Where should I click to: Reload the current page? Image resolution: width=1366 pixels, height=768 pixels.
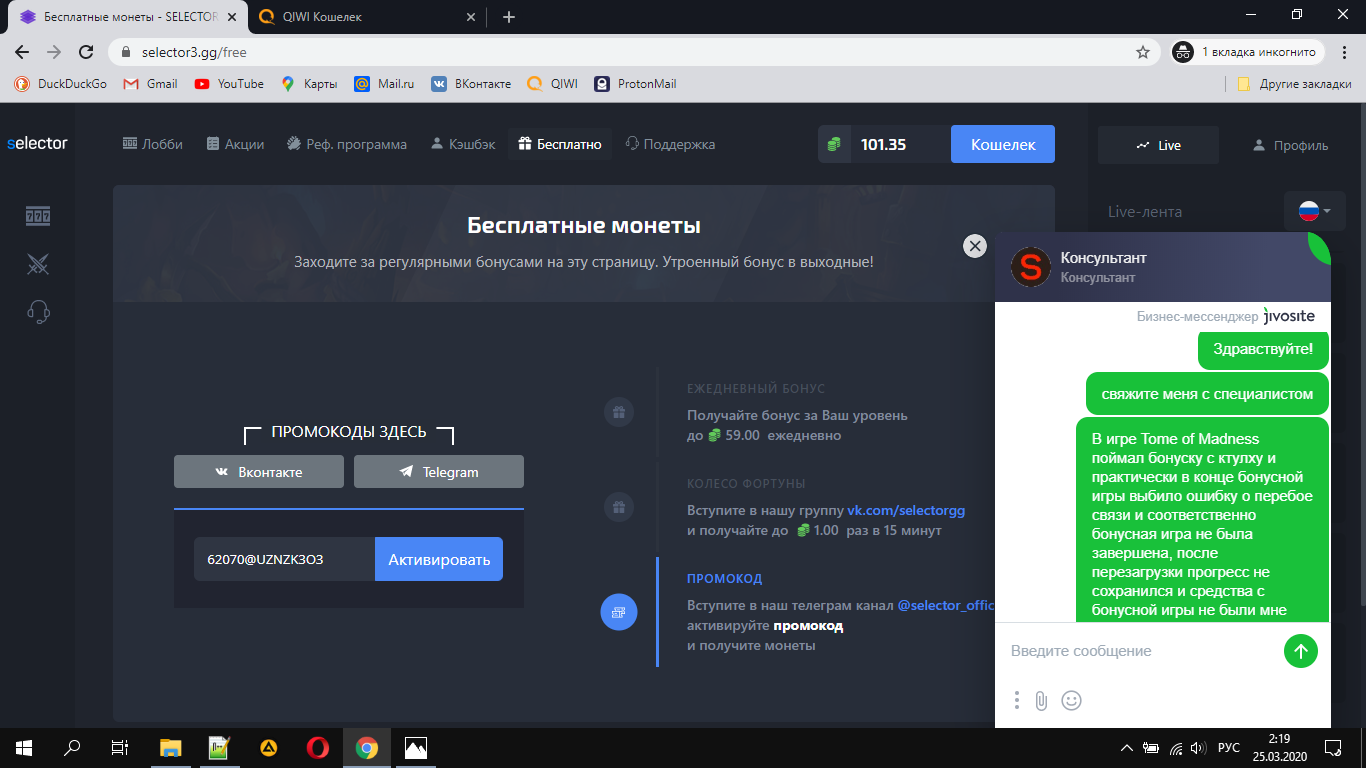tap(87, 52)
